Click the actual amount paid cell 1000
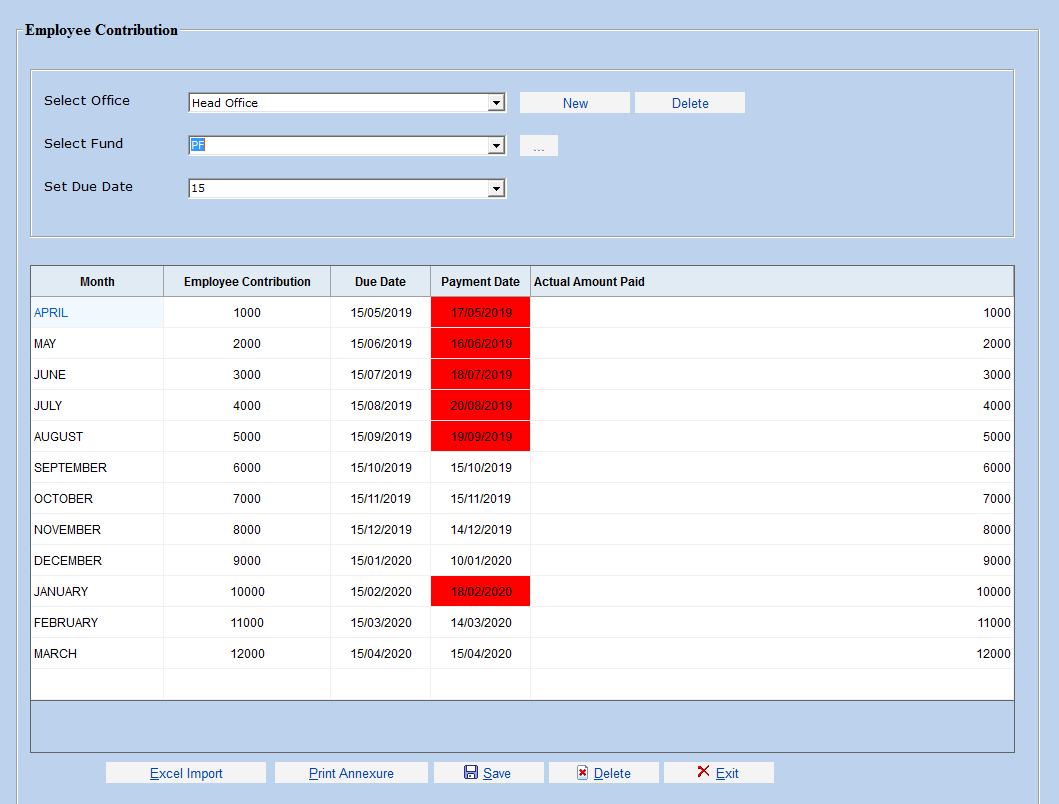This screenshot has width=1059, height=804. tap(772, 313)
